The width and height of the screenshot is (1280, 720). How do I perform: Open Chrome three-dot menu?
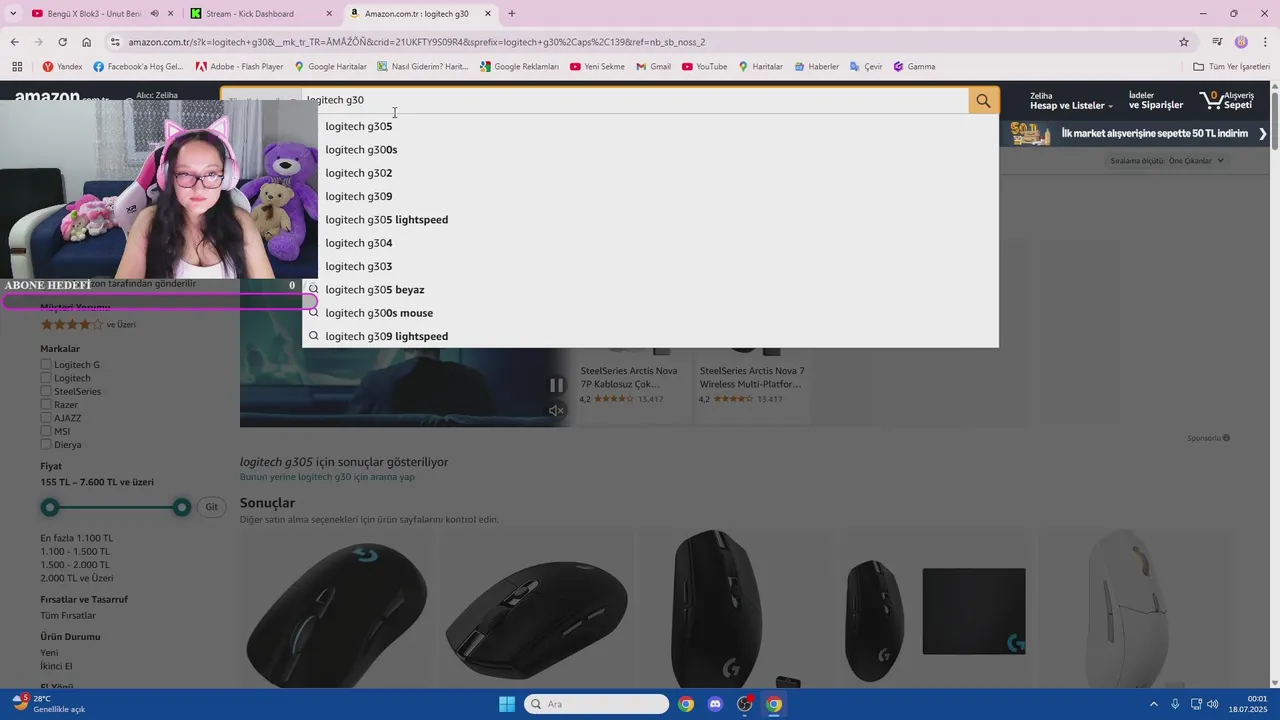coord(1264,42)
